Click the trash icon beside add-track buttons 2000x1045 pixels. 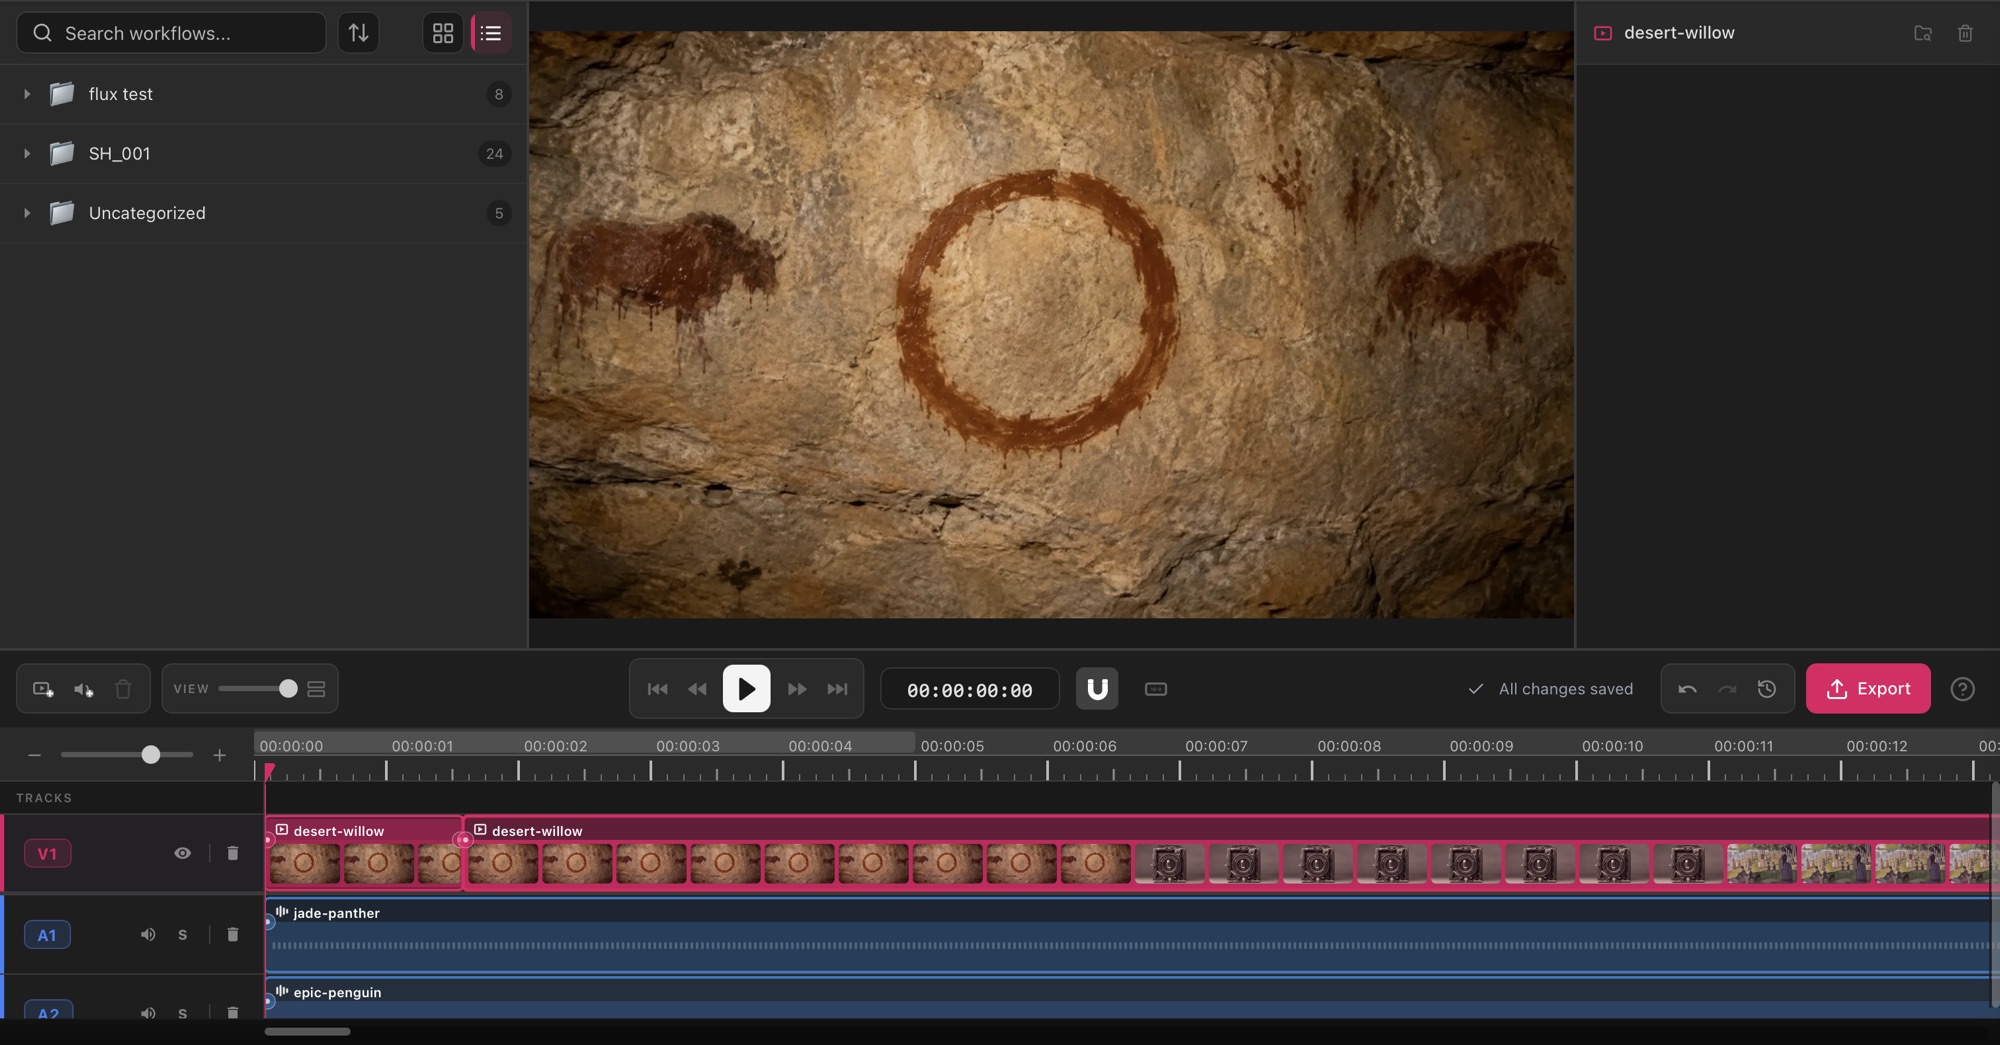(123, 689)
